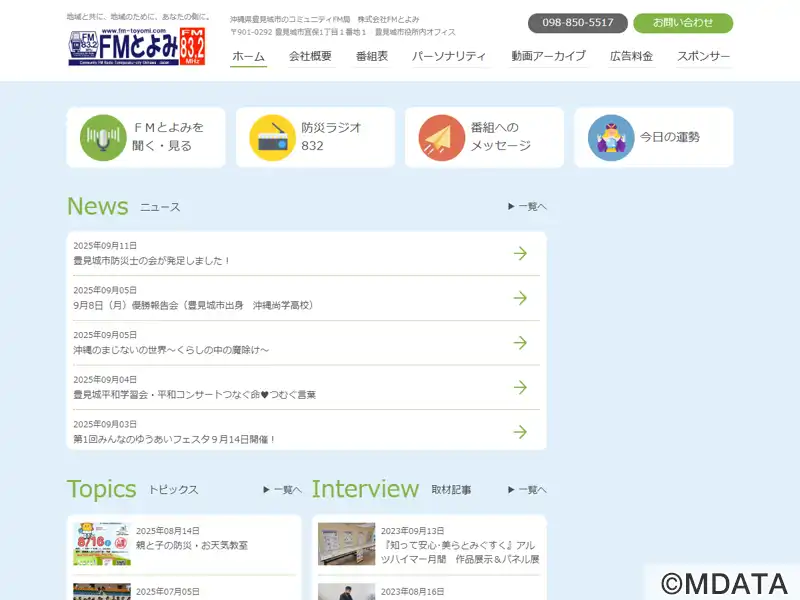Go to the ホーム menu tab
Screen dimensions: 800x600
pyautogui.click(x=248, y=56)
